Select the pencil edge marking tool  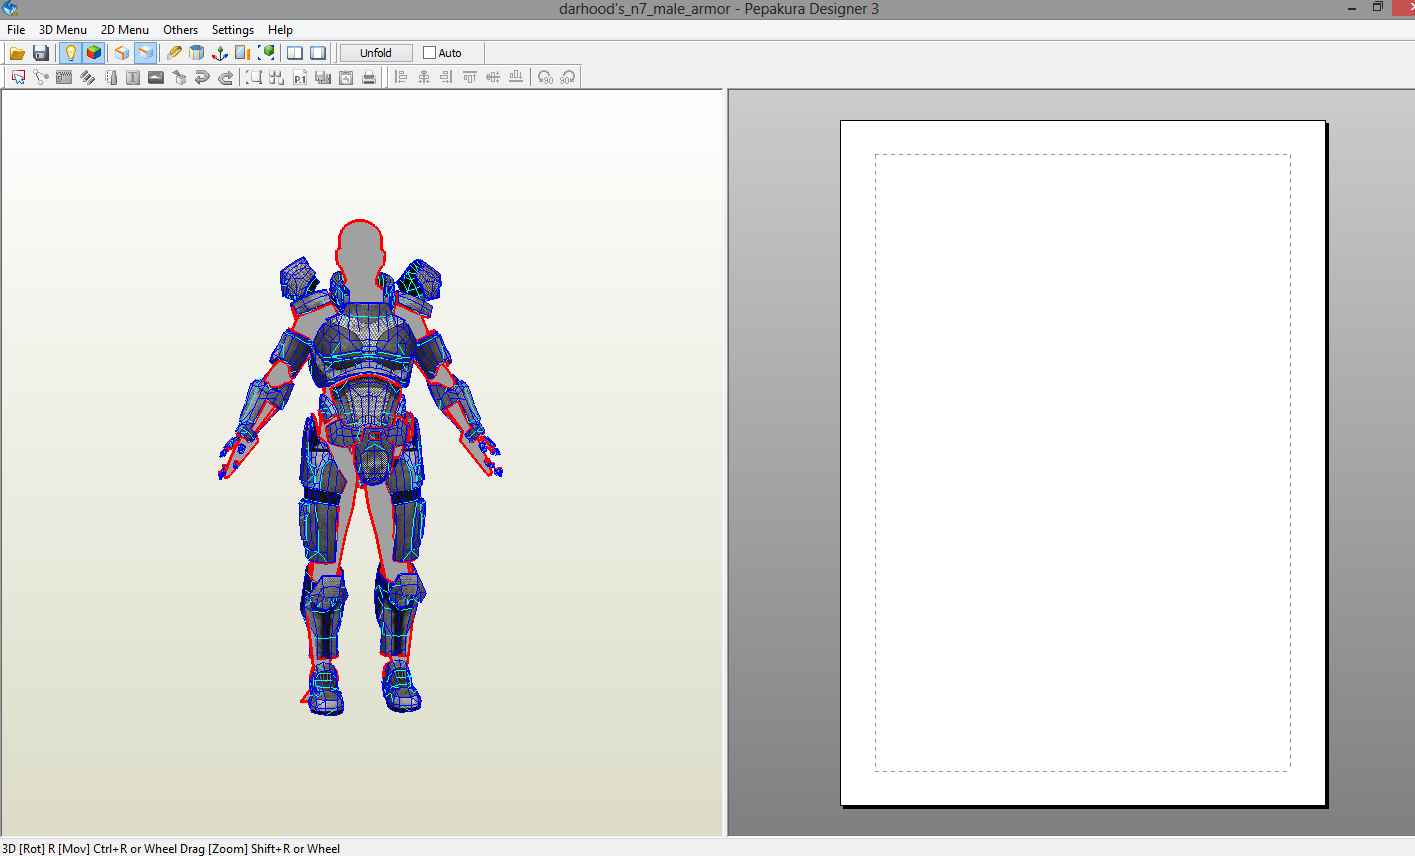(174, 53)
